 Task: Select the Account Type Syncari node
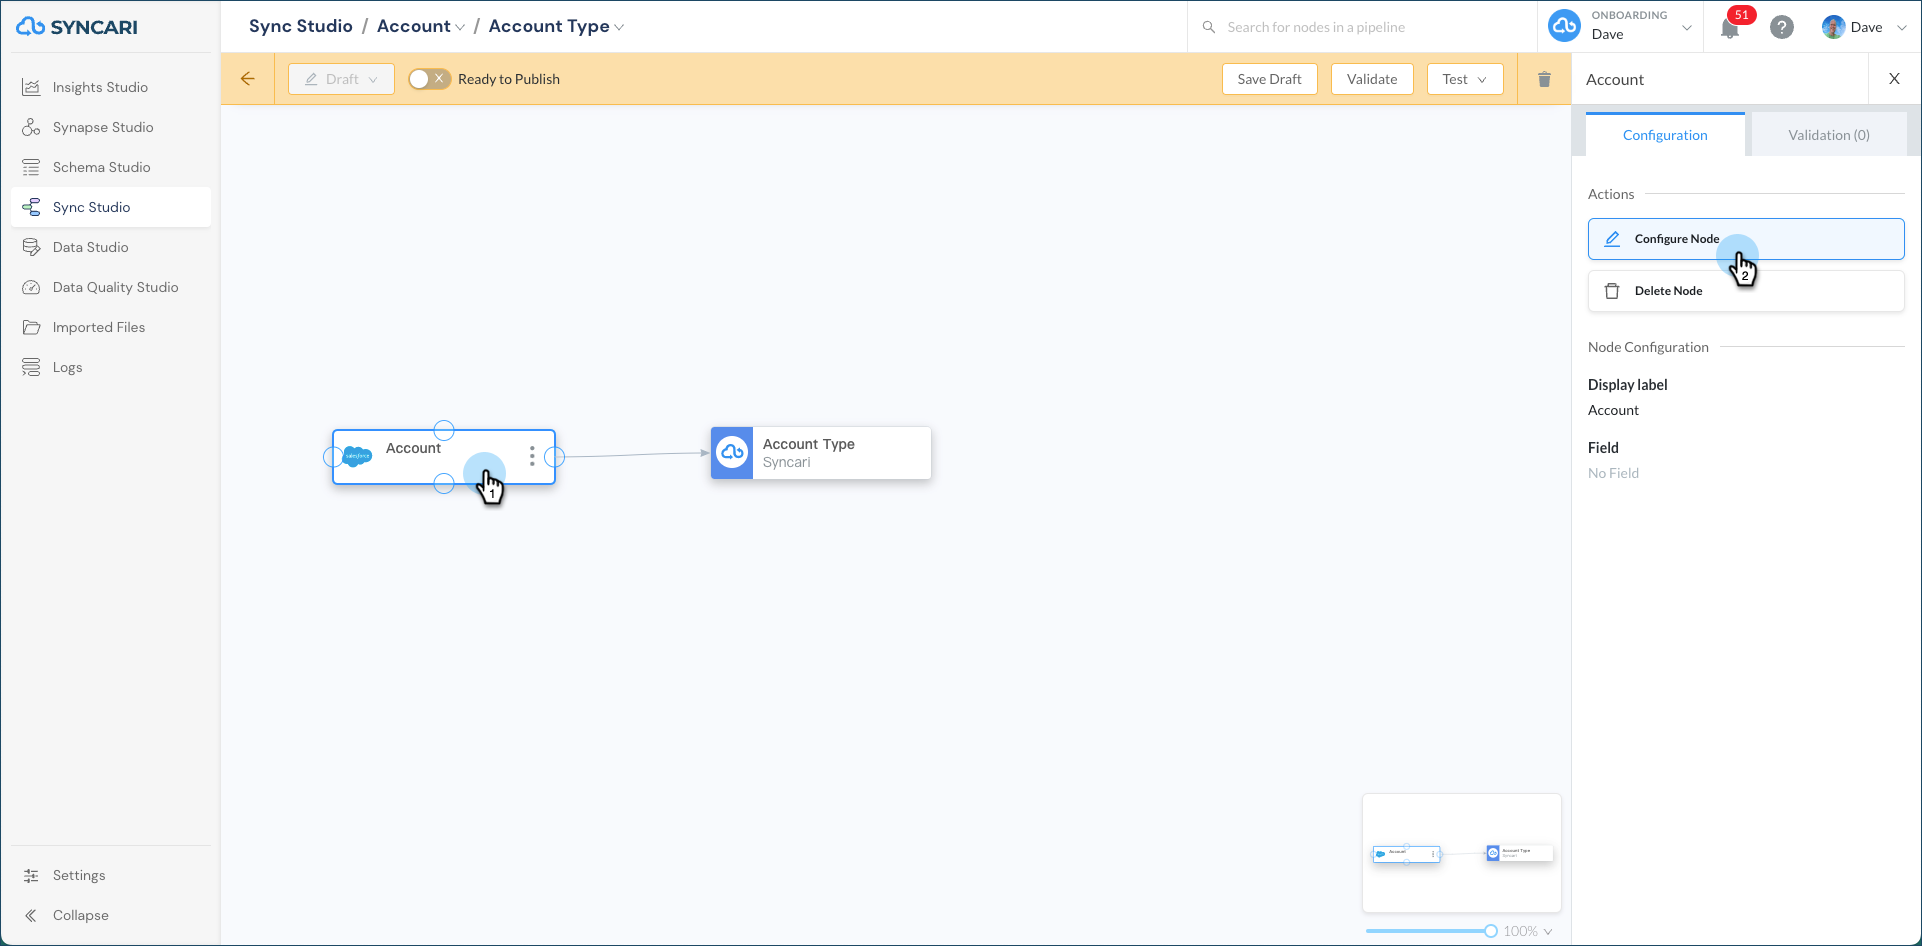821,453
